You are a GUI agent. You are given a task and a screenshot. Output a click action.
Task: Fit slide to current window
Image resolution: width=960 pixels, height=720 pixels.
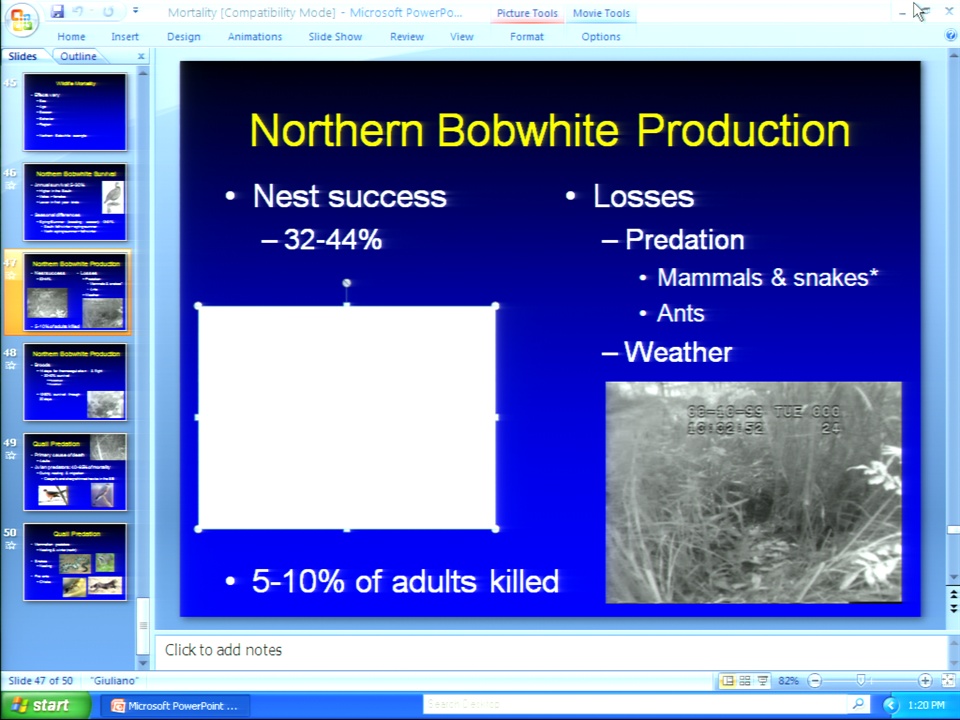pyautogui.click(x=948, y=680)
